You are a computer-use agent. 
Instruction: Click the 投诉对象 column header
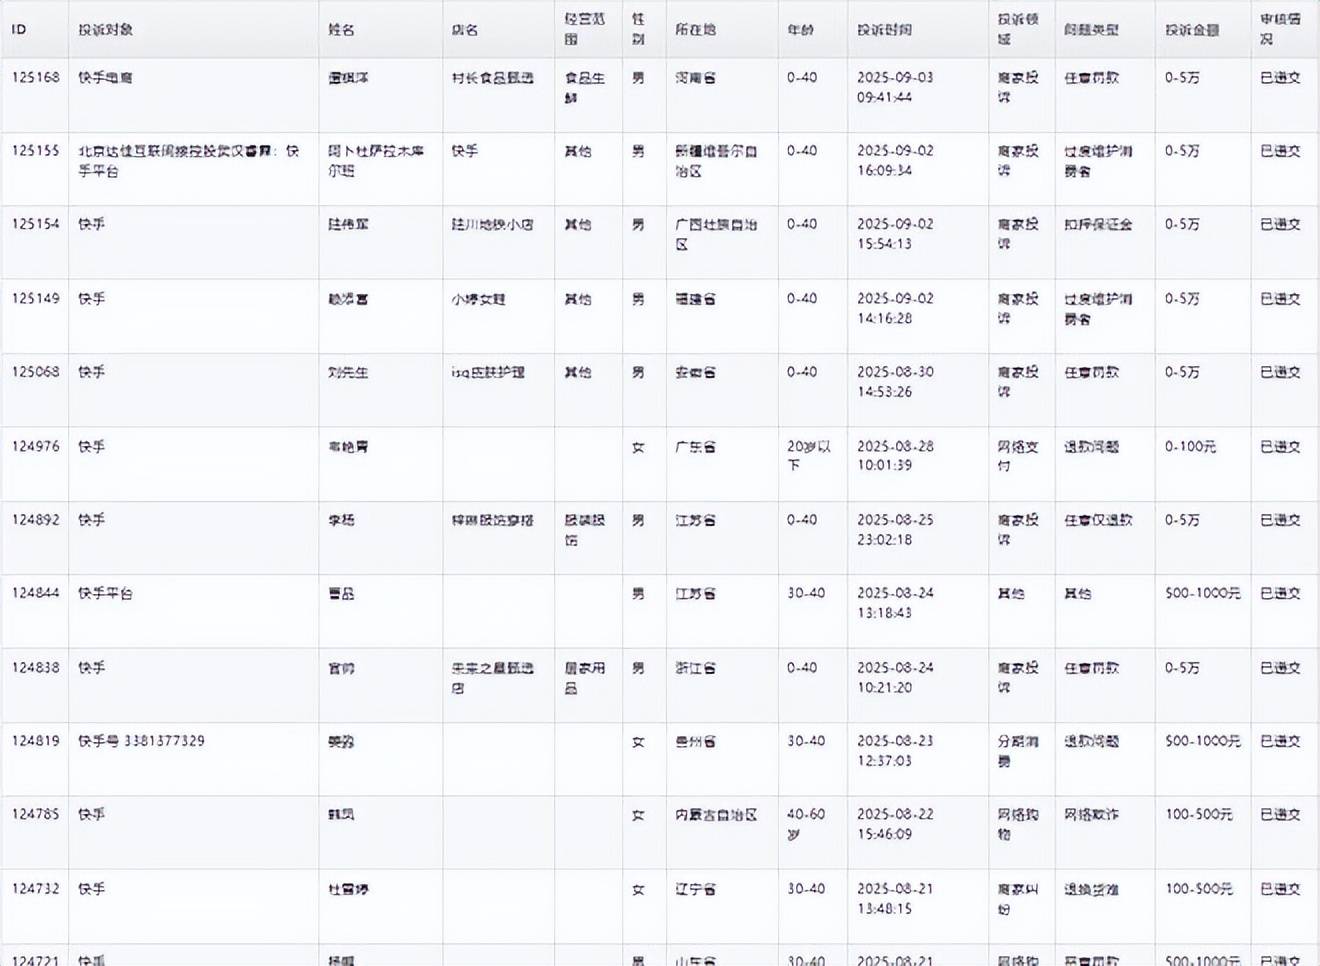(106, 29)
